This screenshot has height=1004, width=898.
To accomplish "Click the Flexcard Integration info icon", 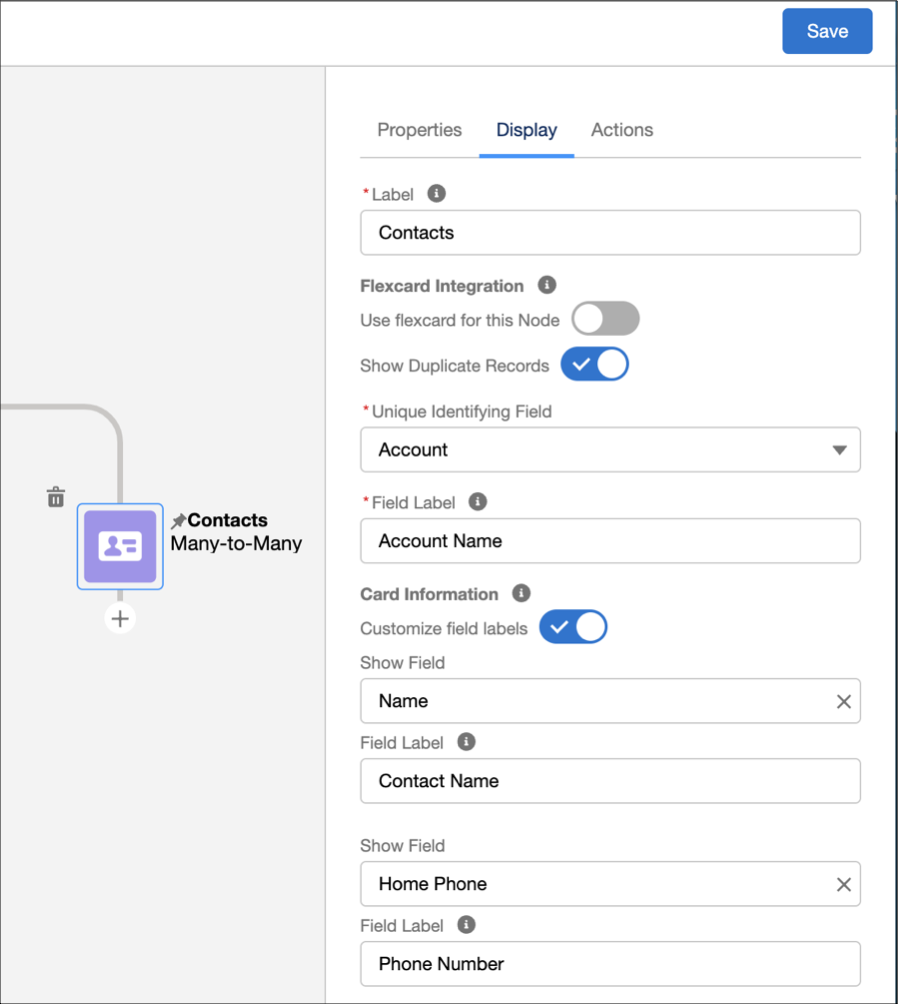I will point(546,285).
